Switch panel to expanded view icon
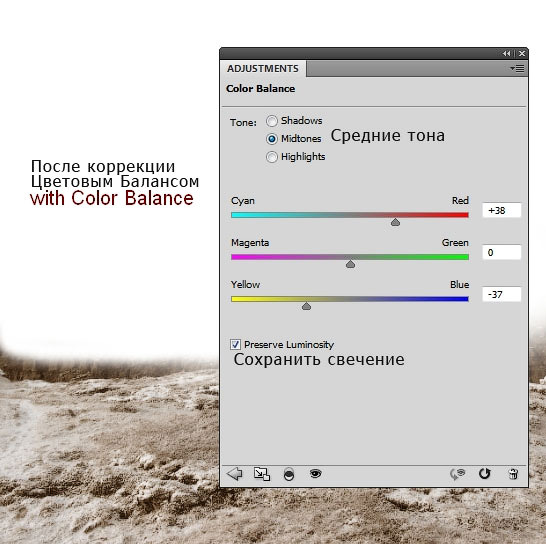 (x=262, y=474)
